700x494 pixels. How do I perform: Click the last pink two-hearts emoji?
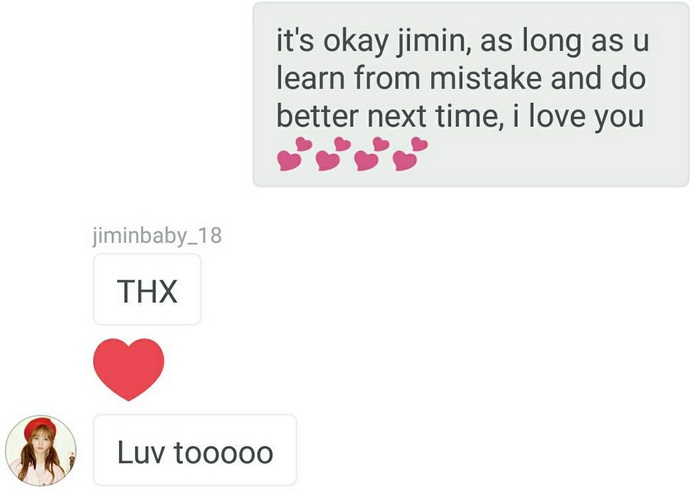[x=411, y=154]
